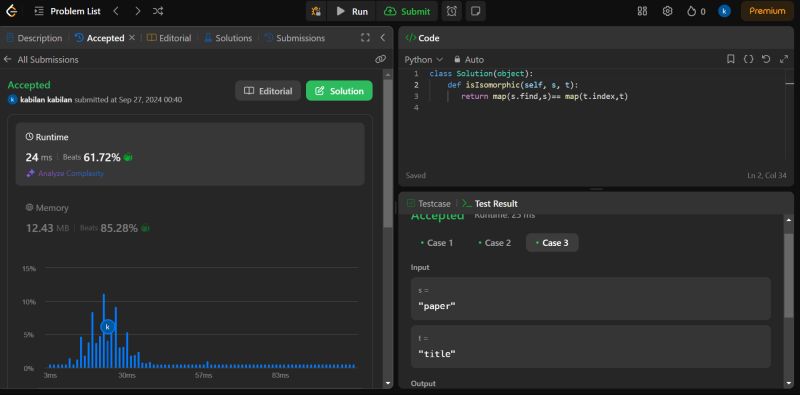Viewport: 800px width, 395px height.
Task: Select the Test Result tab
Action: 490,204
